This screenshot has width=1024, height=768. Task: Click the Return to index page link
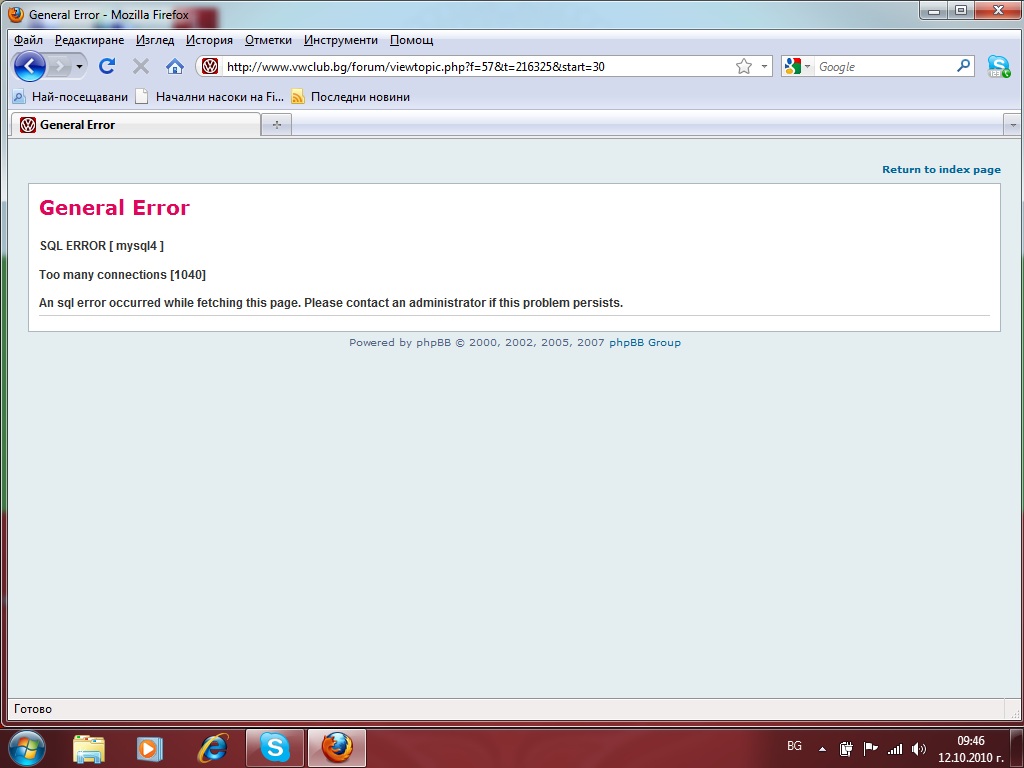point(941,170)
